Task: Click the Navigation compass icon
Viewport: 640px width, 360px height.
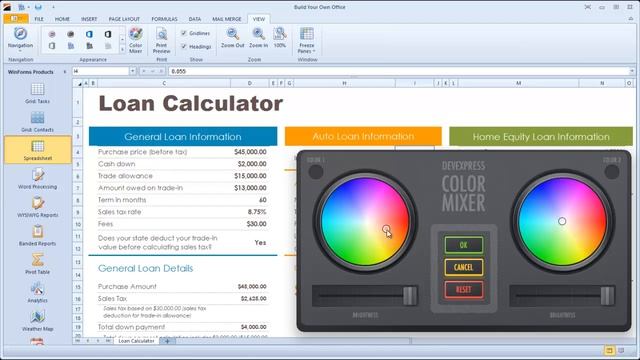Action: (20, 33)
